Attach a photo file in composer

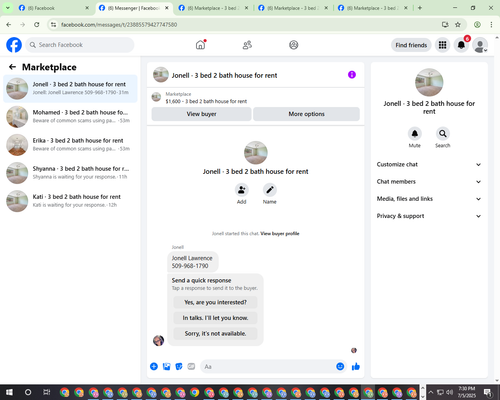[166, 367]
